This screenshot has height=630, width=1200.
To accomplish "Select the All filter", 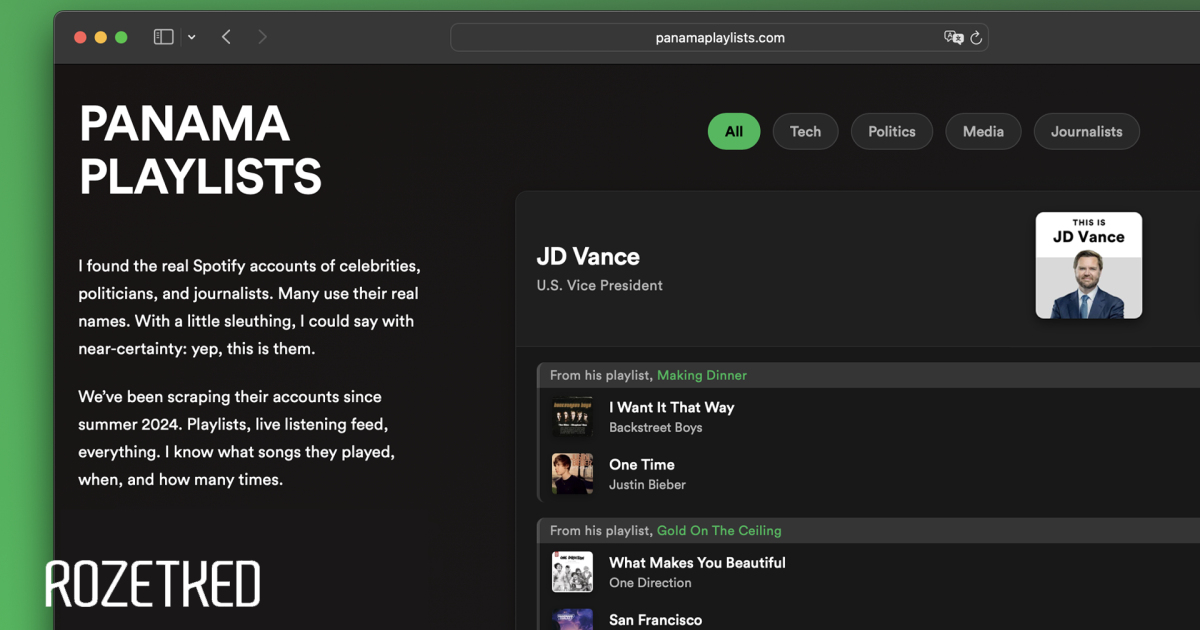I will (734, 131).
